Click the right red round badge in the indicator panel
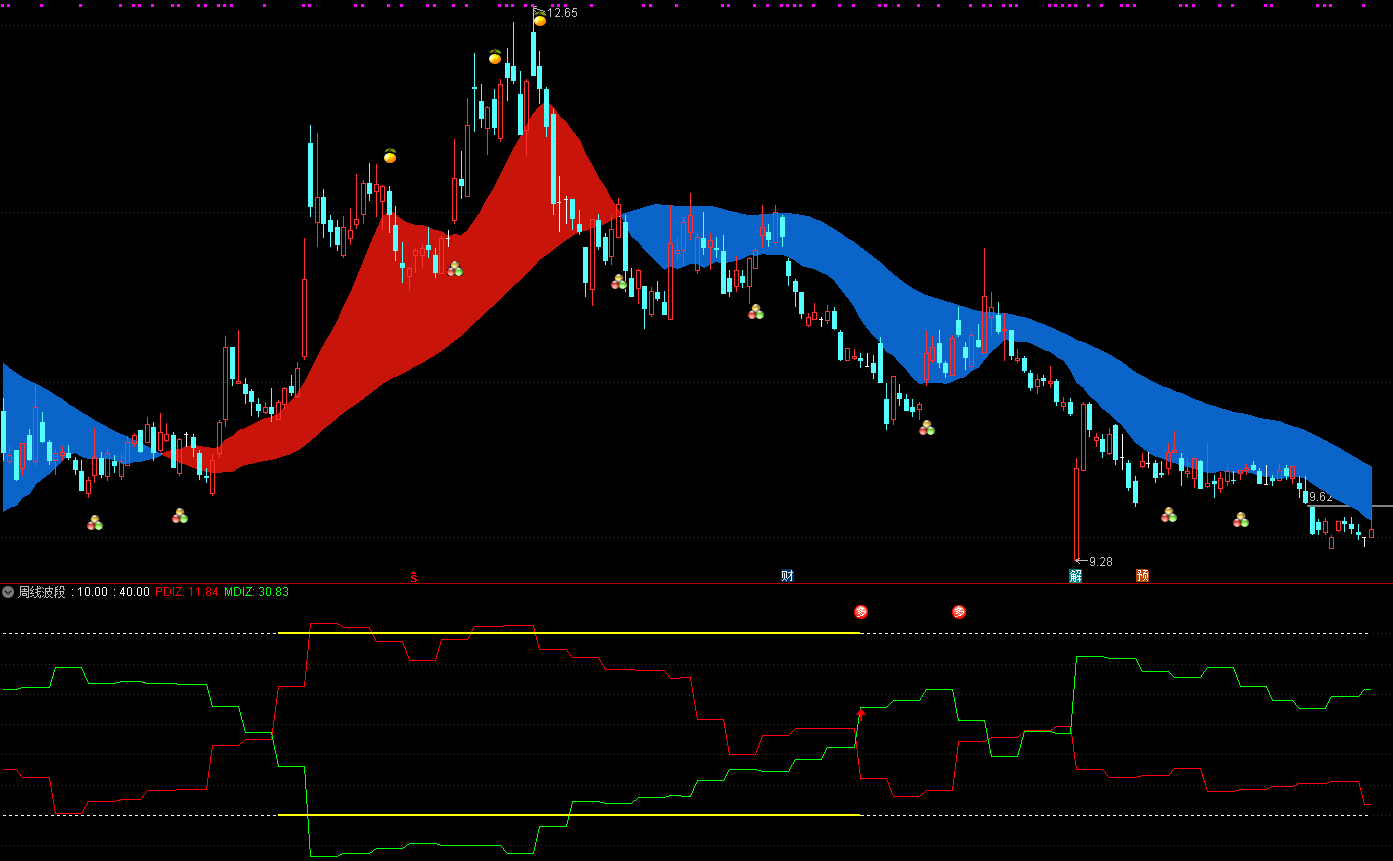This screenshot has height=861, width=1393. [959, 612]
